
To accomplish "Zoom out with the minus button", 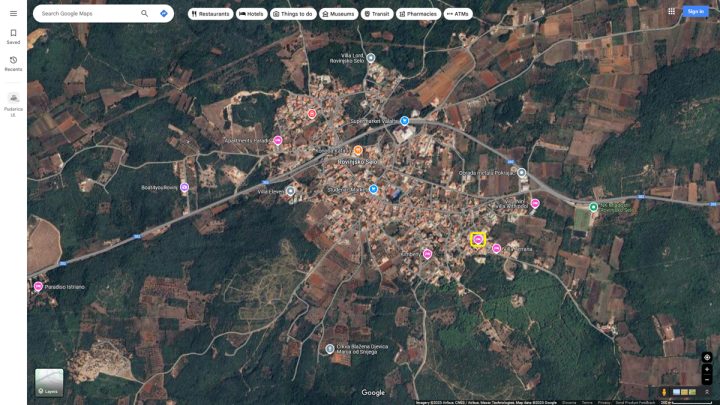I will [x=707, y=380].
